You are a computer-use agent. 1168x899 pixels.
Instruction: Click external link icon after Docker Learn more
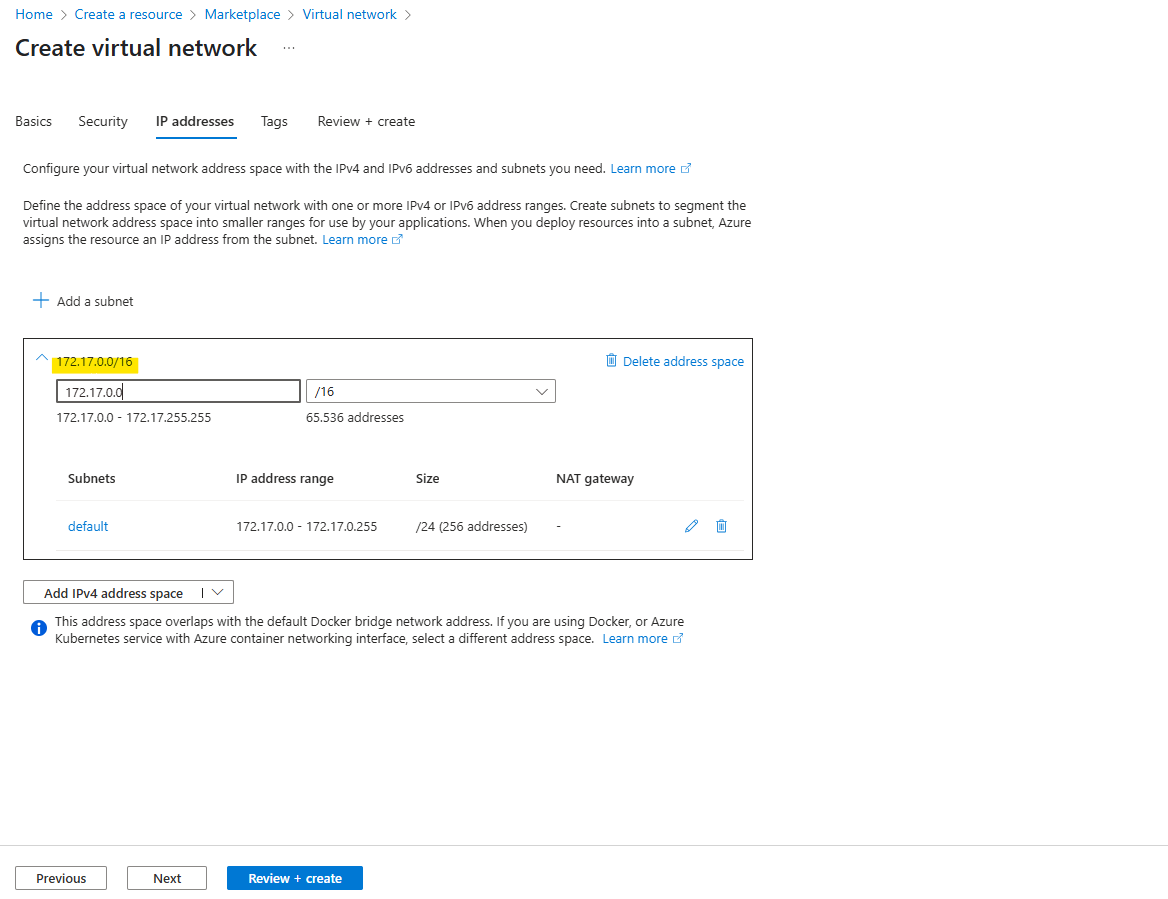pyautogui.click(x=678, y=638)
